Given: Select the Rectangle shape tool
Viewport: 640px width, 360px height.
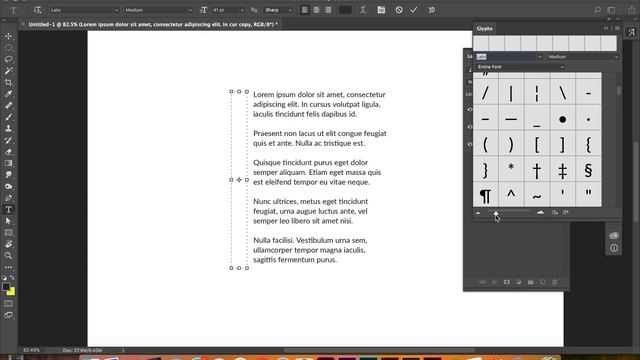Looking at the screenshot, I should pyautogui.click(x=8, y=233).
